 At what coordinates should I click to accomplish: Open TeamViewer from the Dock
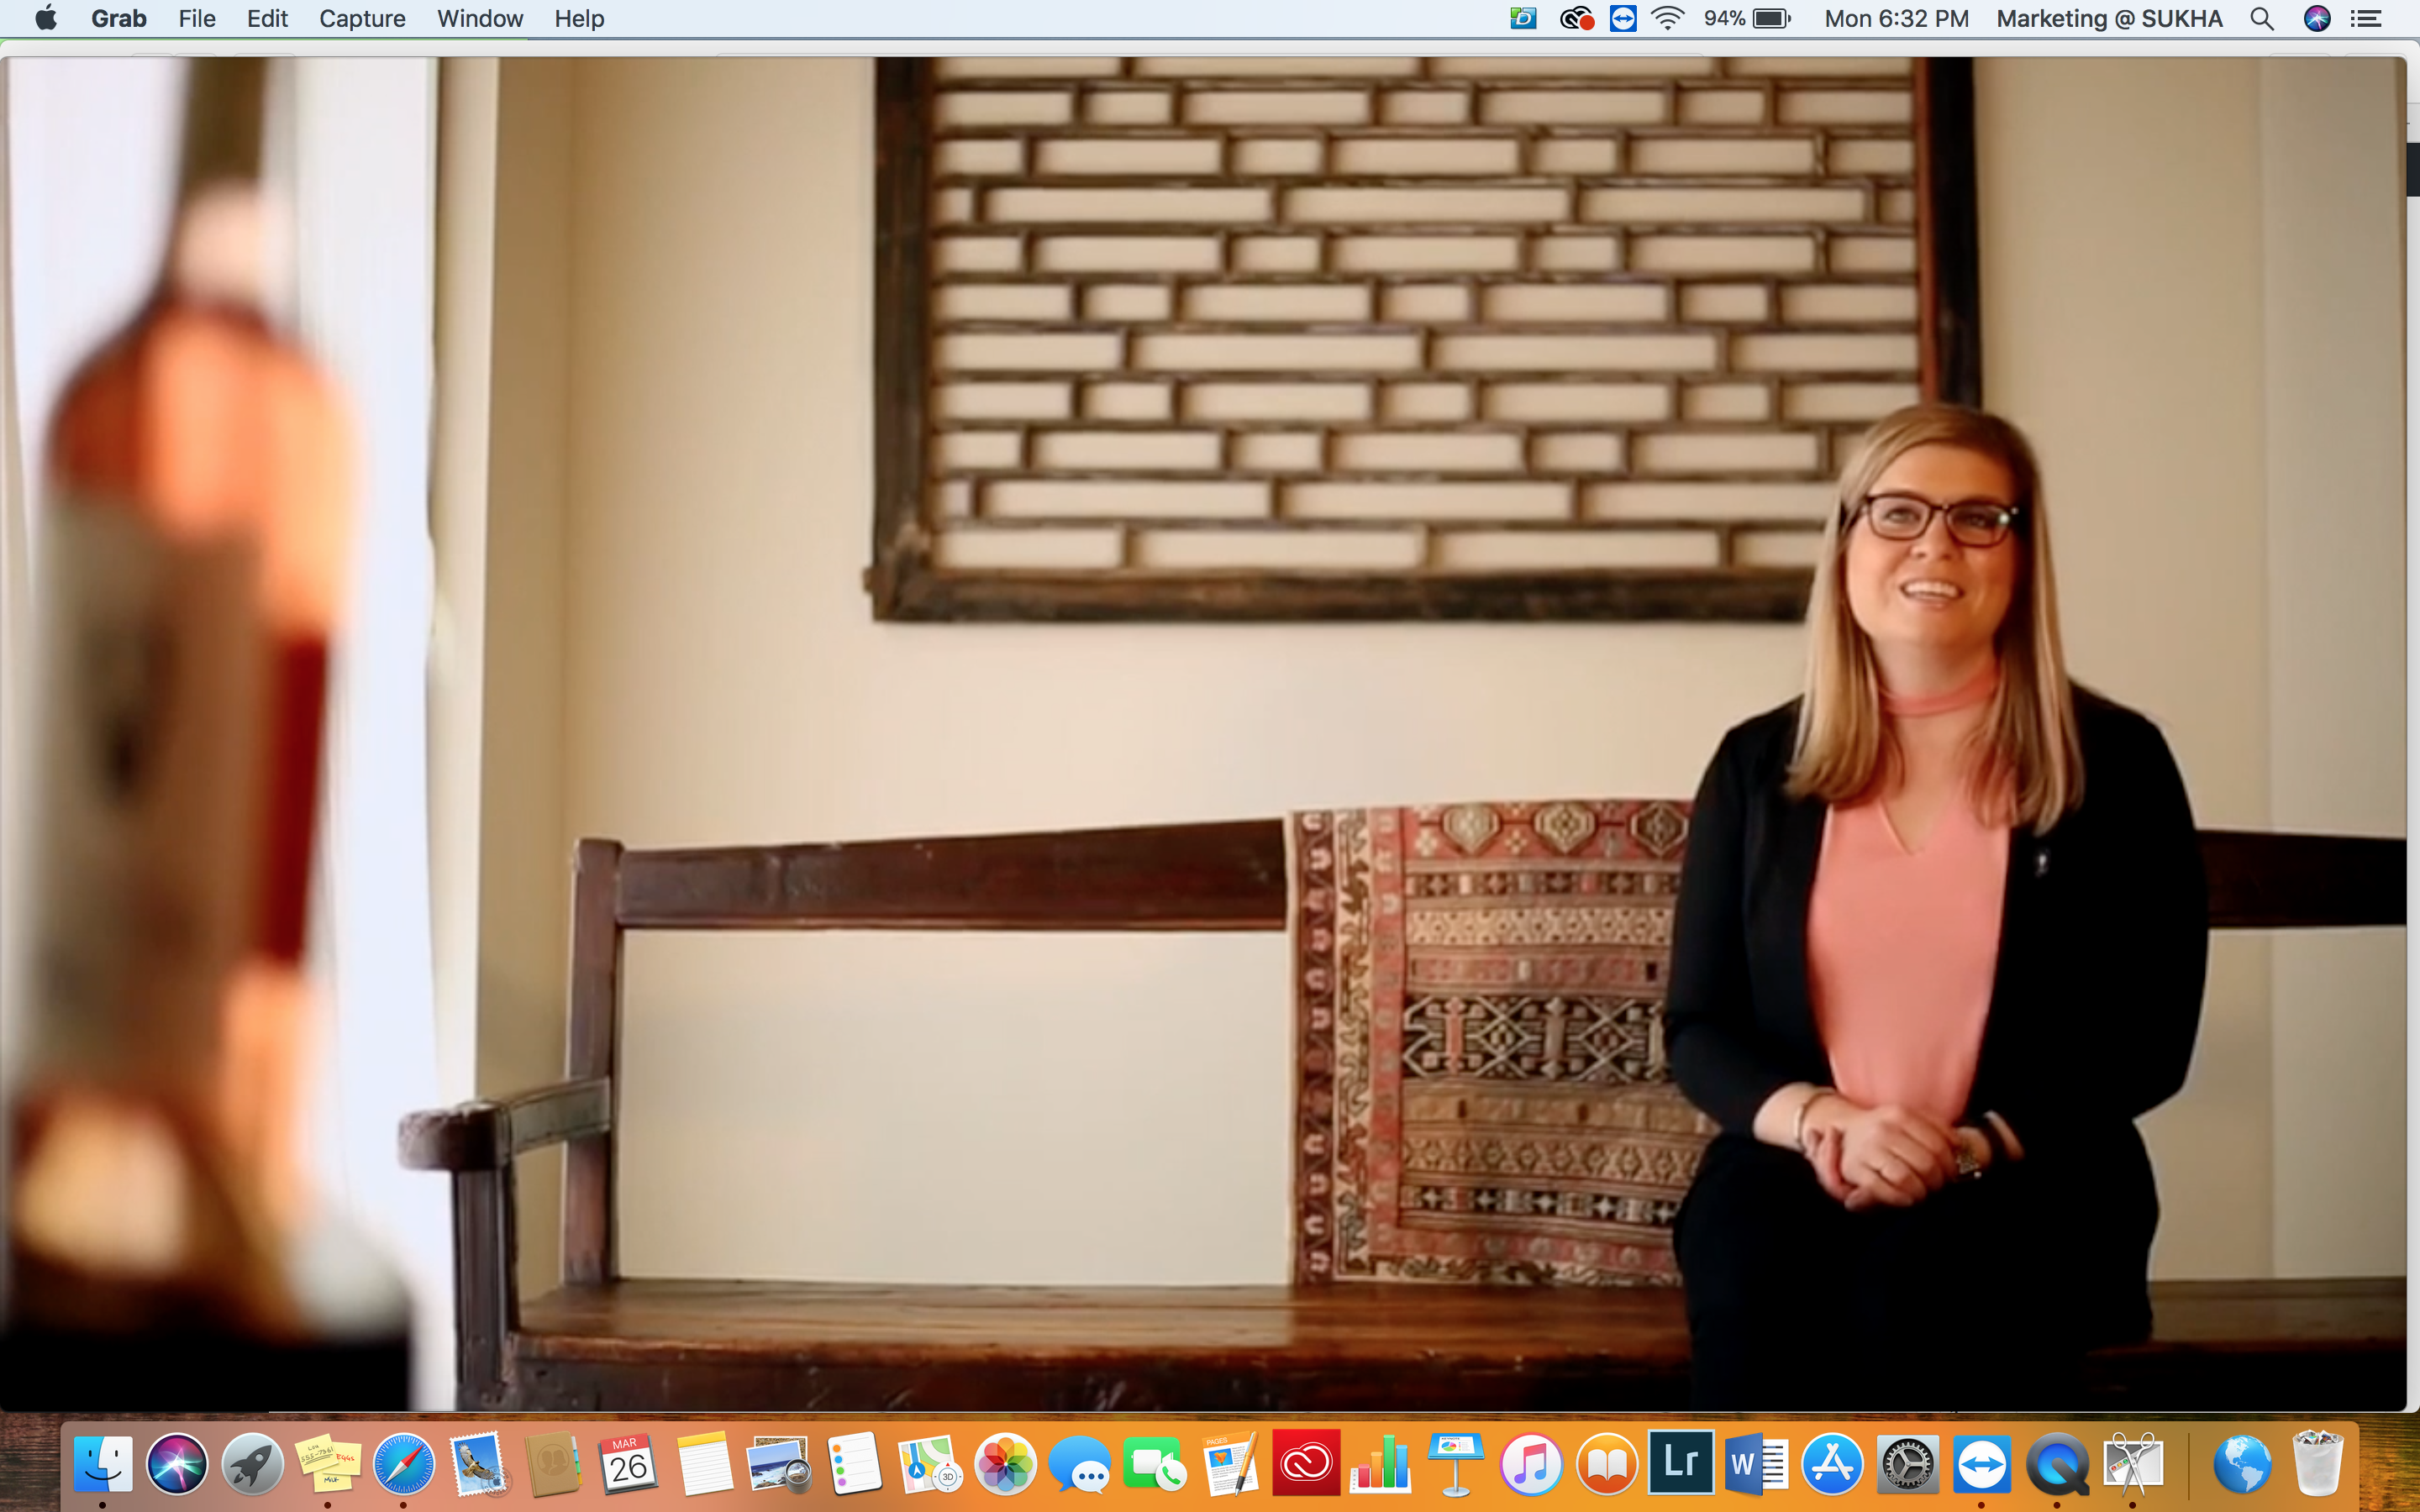coord(1982,1464)
